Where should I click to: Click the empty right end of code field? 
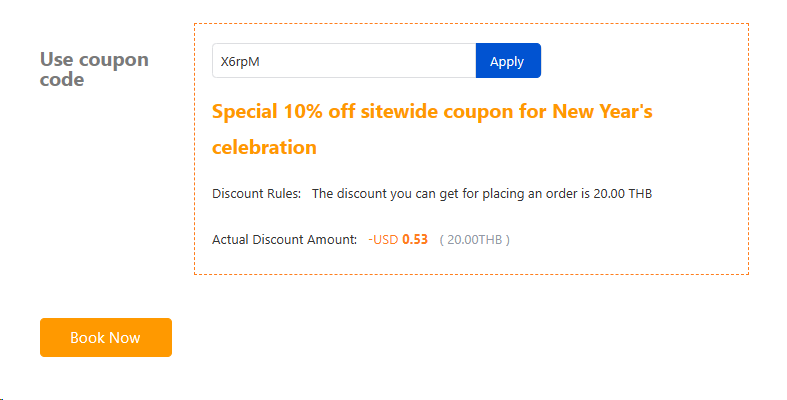[x=440, y=61]
